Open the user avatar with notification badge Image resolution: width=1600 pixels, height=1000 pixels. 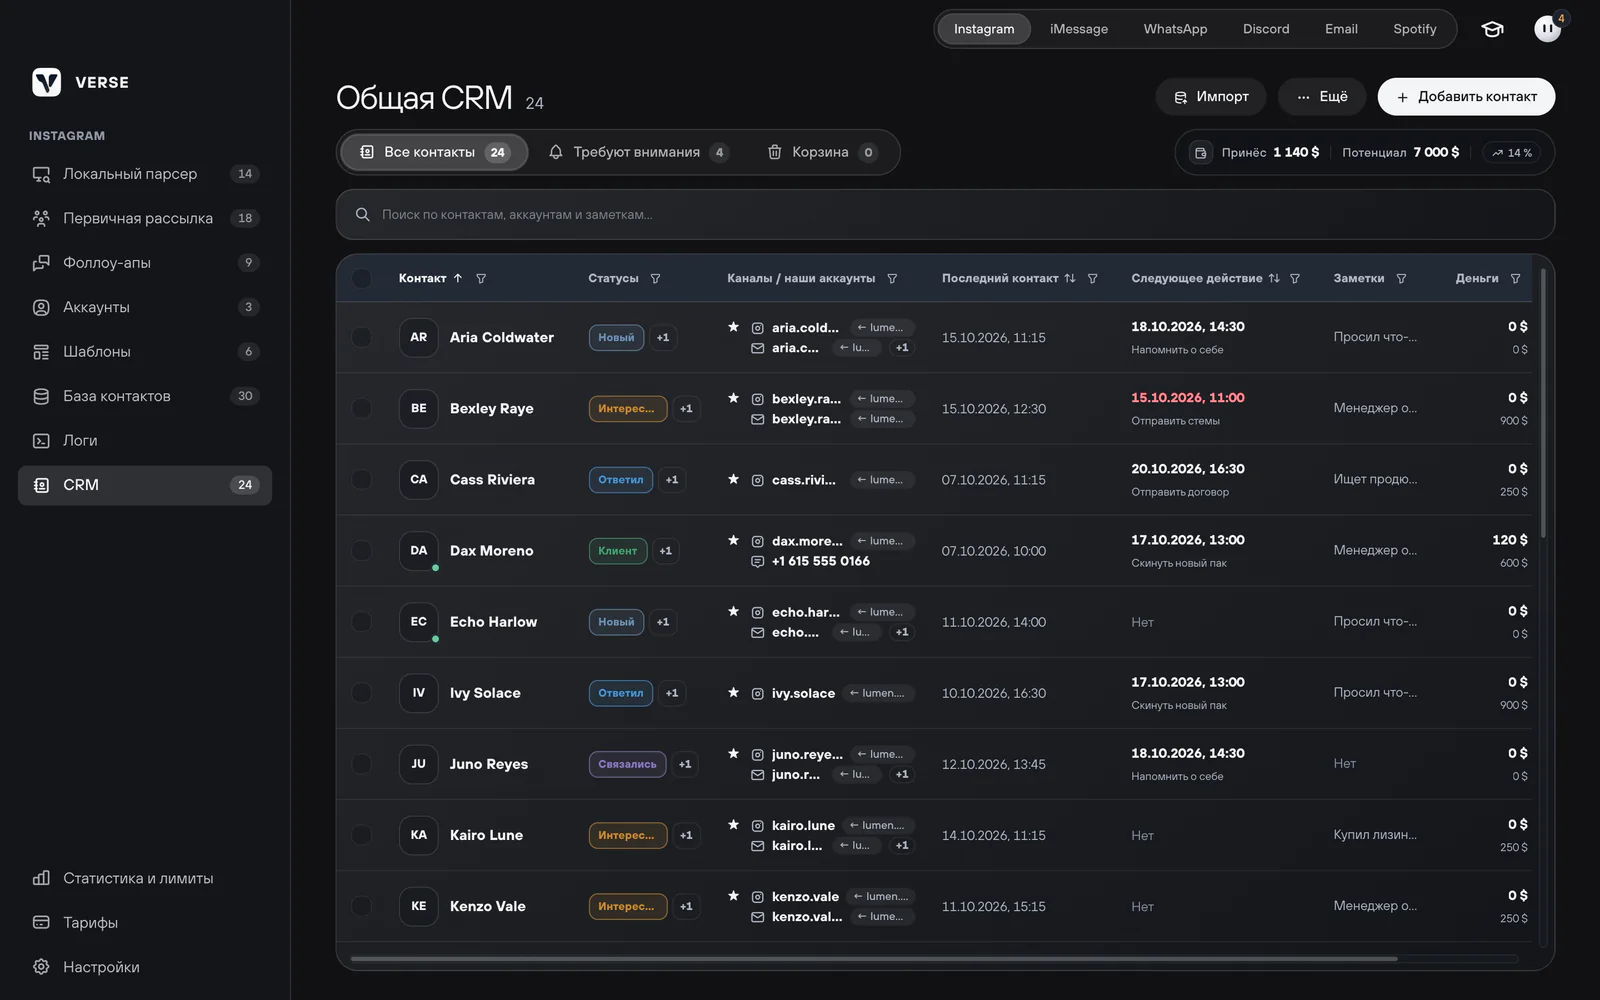point(1547,29)
